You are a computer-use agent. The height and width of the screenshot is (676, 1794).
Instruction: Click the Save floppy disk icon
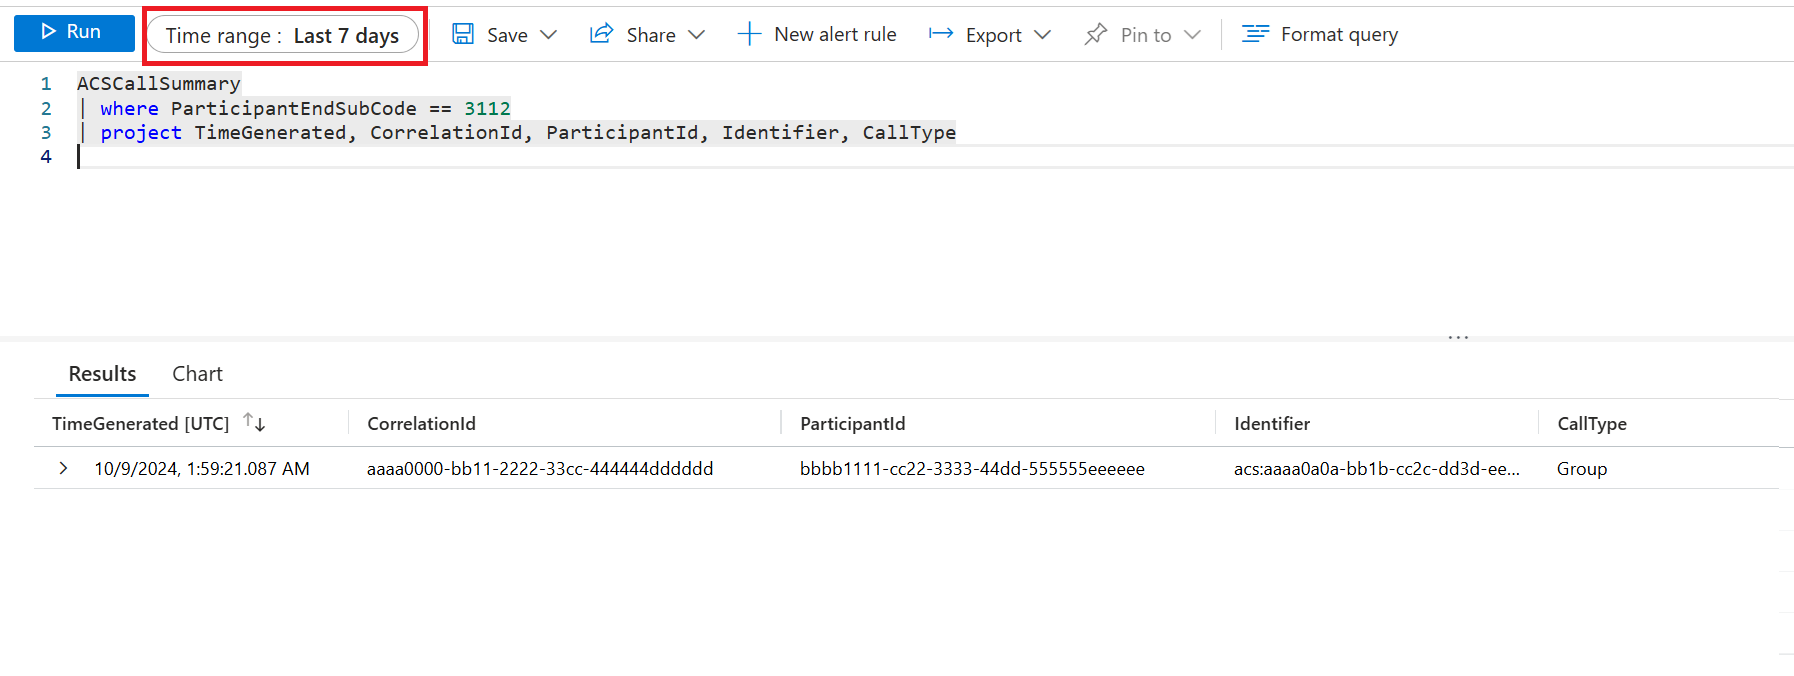coord(463,35)
